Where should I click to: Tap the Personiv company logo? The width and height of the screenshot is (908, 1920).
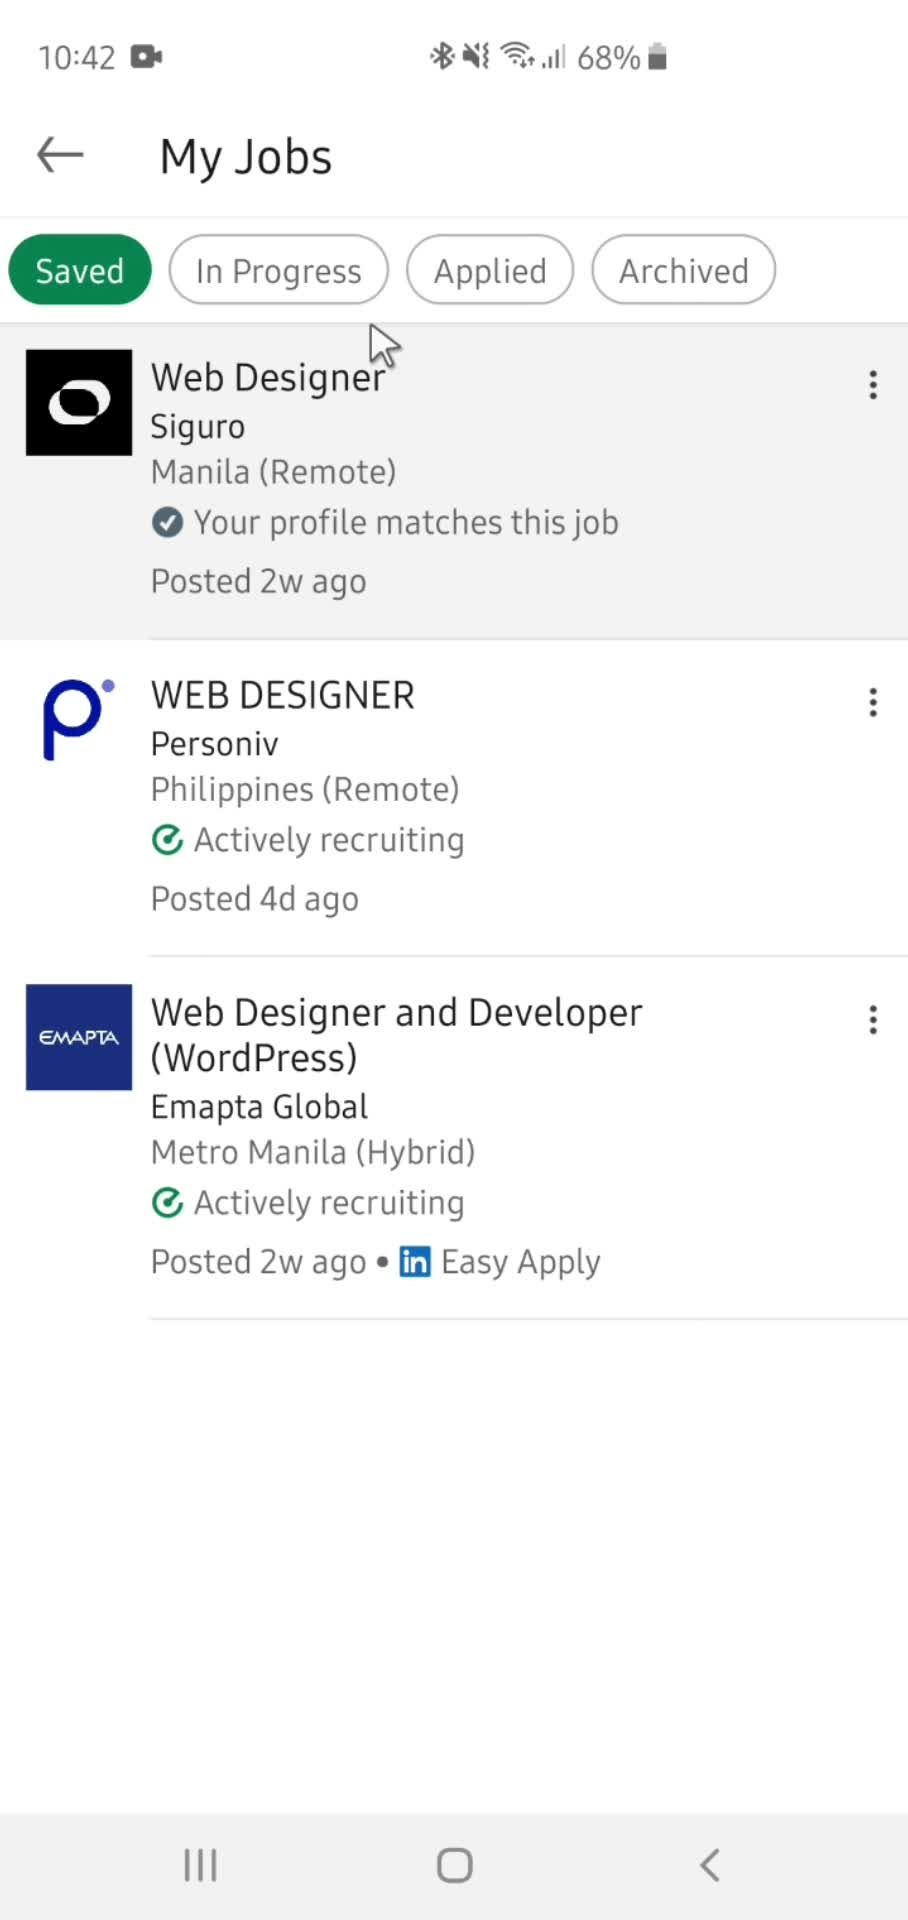[79, 720]
